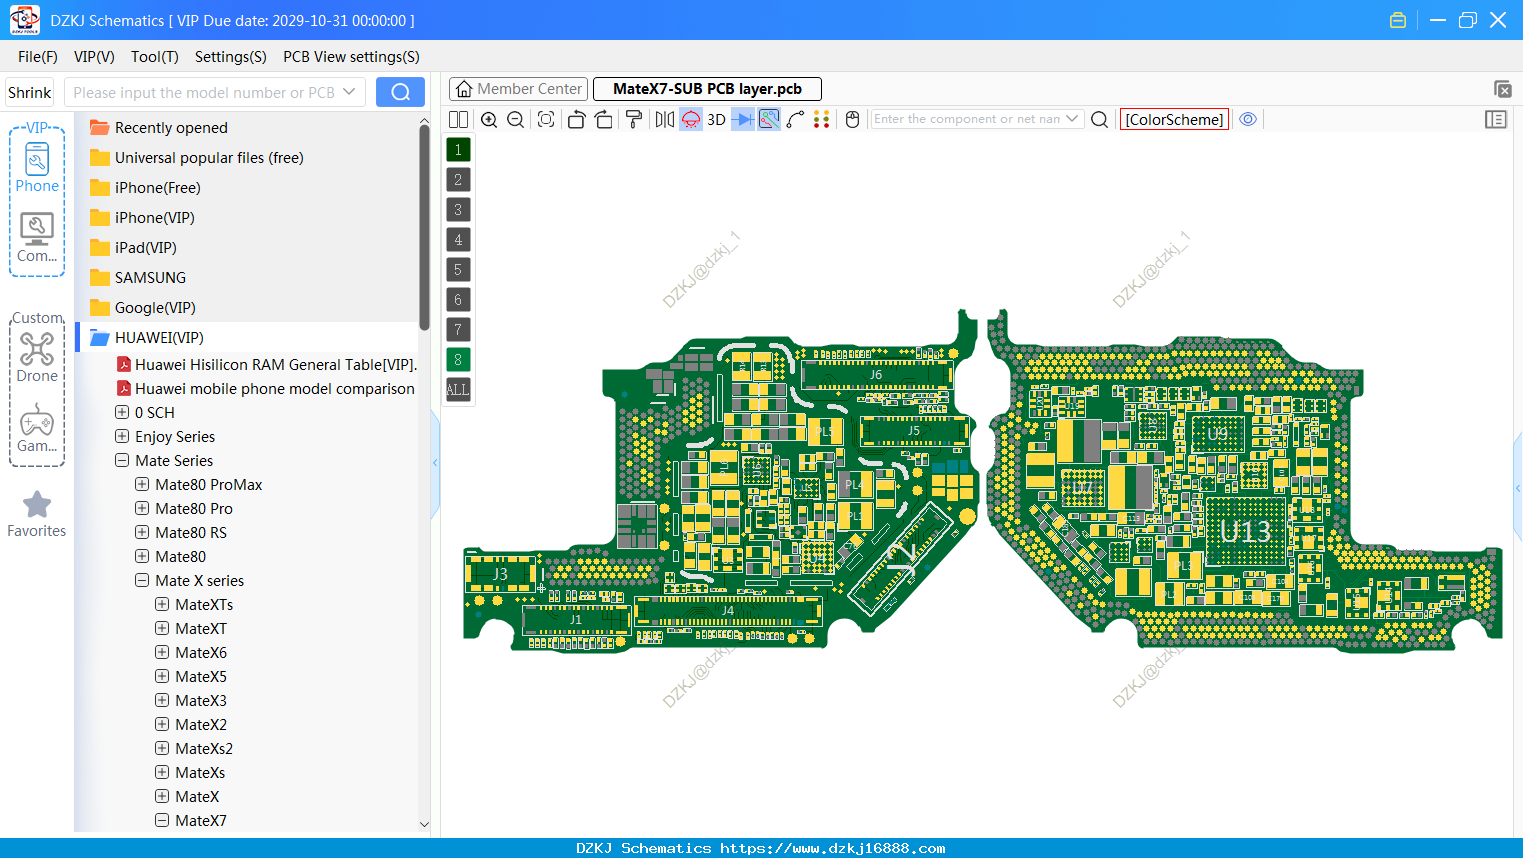Screen dimensions: 1523x858
Task: Focus the model number search field
Action: tap(204, 92)
